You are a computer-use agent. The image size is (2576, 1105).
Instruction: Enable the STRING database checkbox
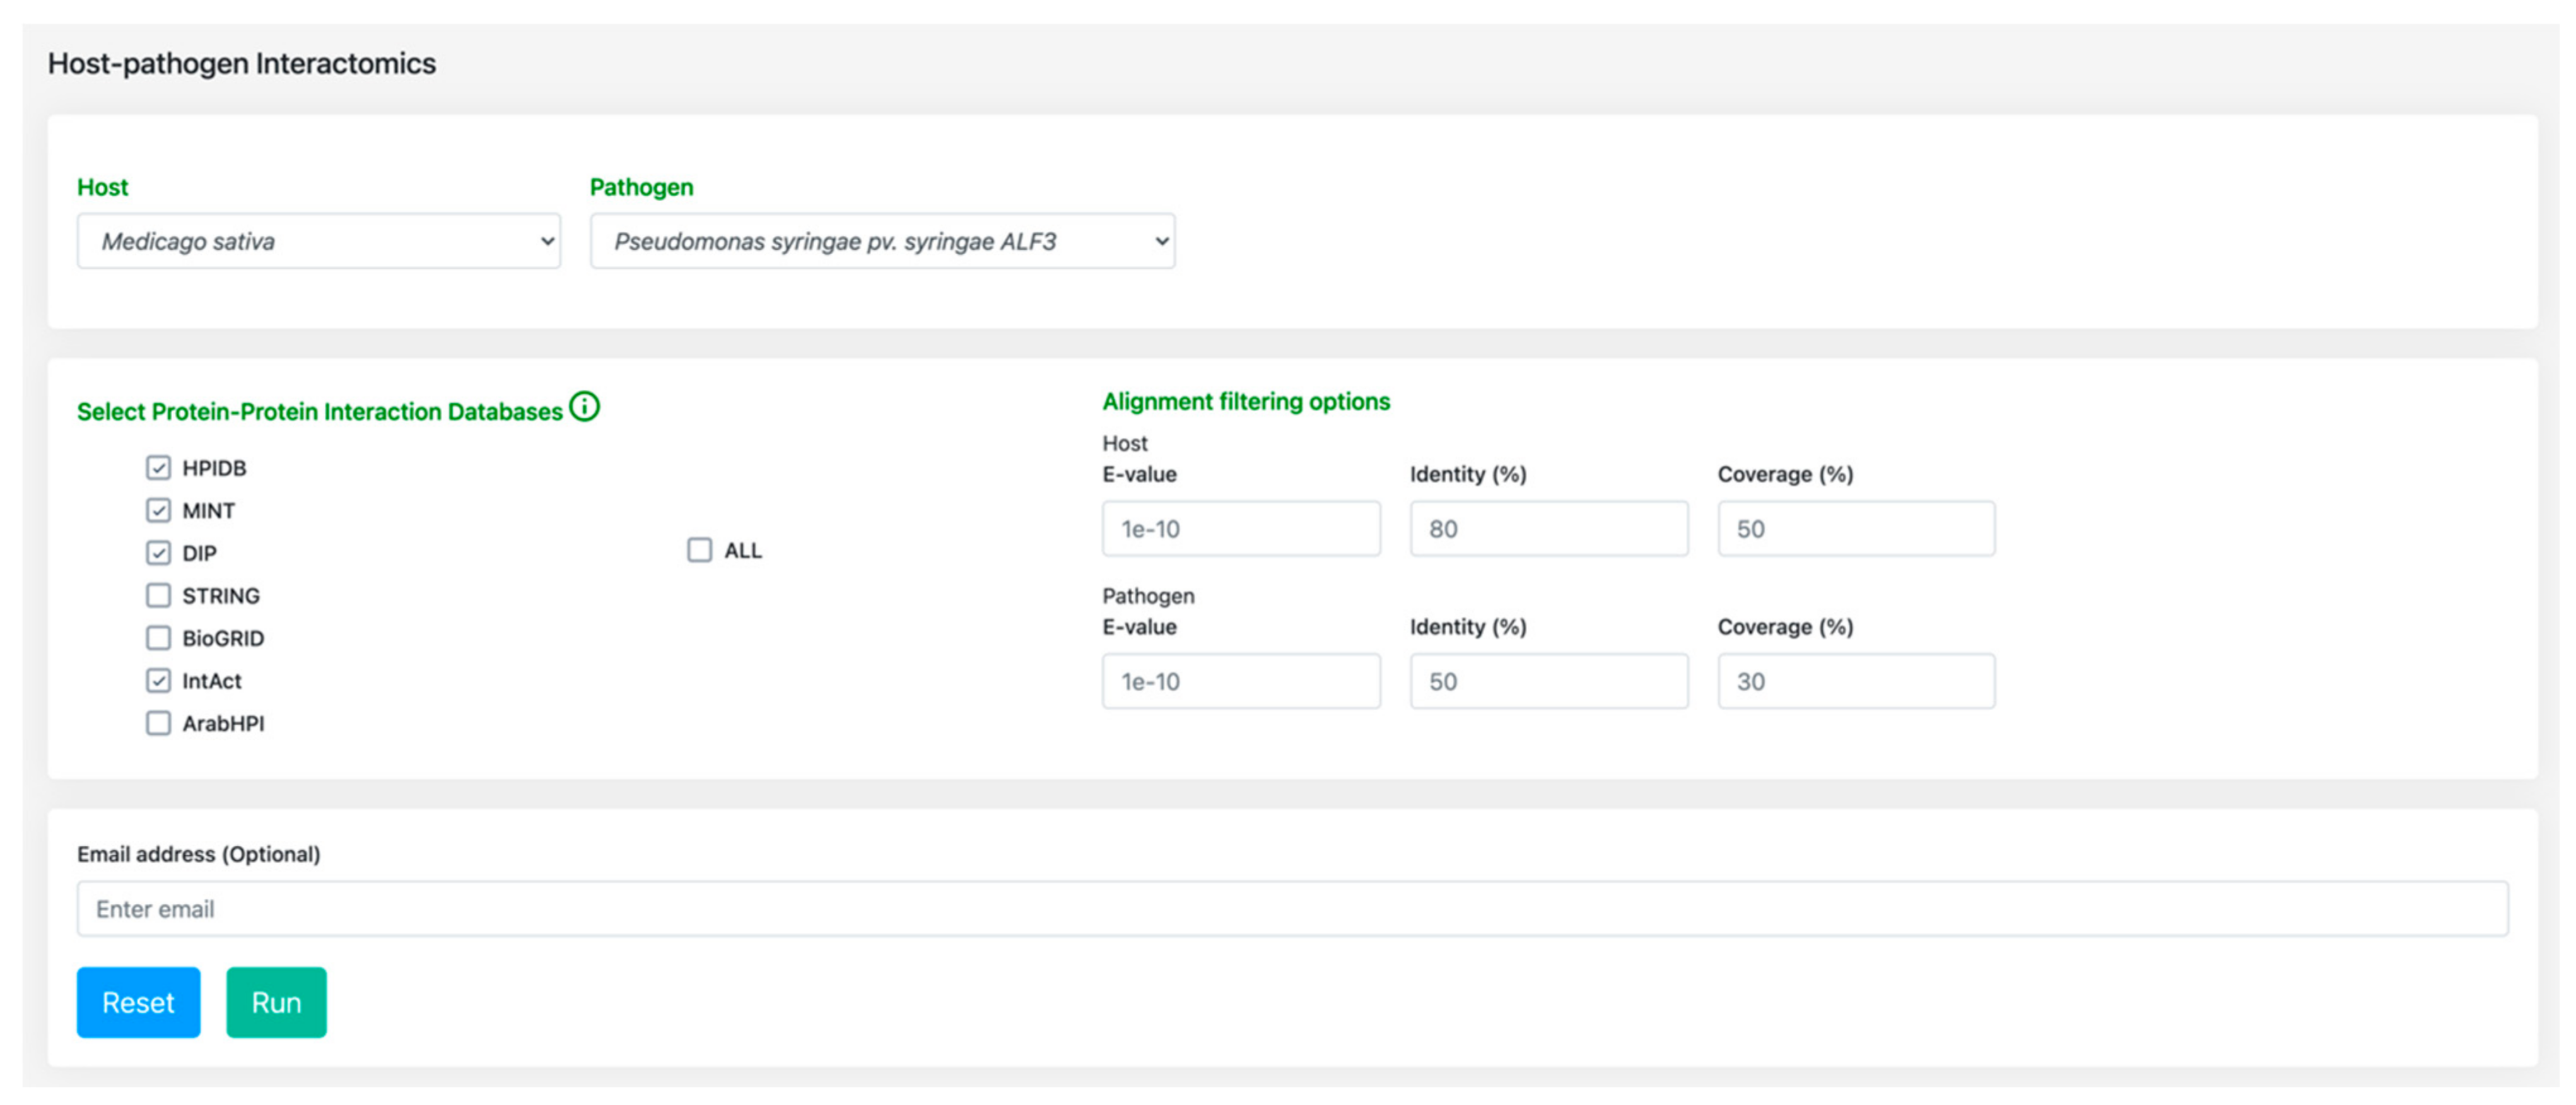point(158,596)
